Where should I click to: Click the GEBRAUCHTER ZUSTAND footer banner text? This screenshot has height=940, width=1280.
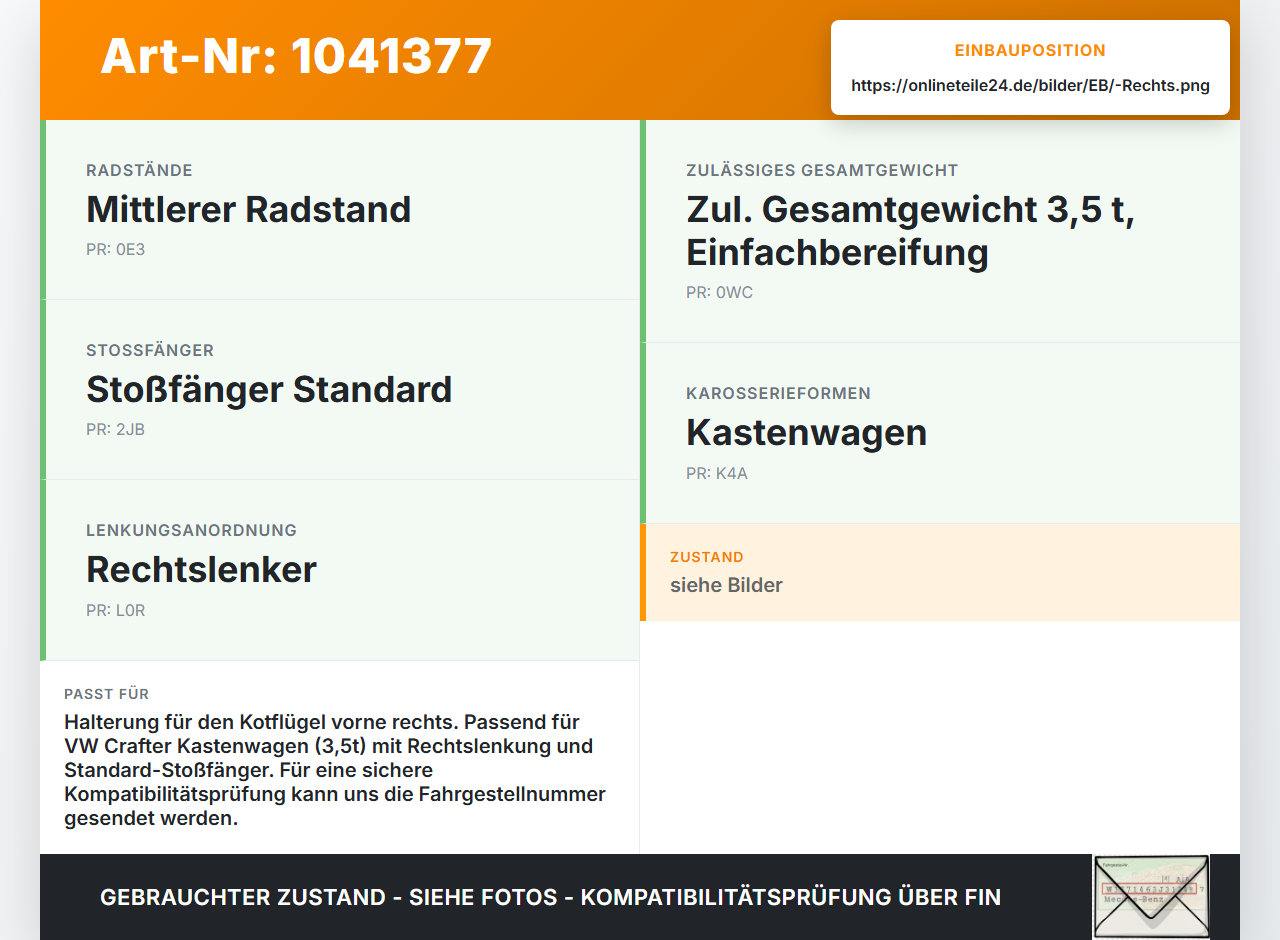(550, 897)
